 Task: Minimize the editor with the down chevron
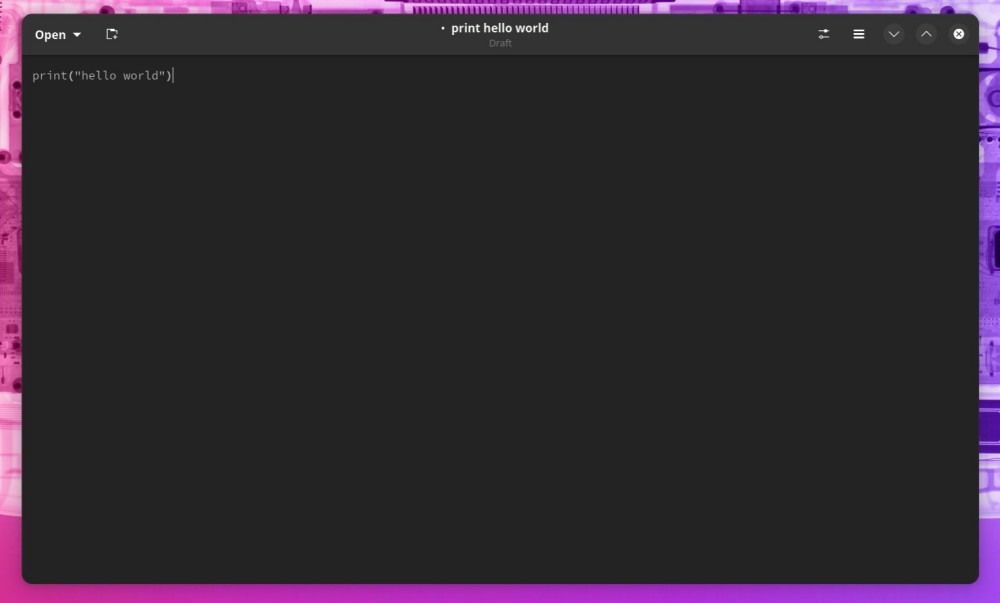pyautogui.click(x=893, y=33)
